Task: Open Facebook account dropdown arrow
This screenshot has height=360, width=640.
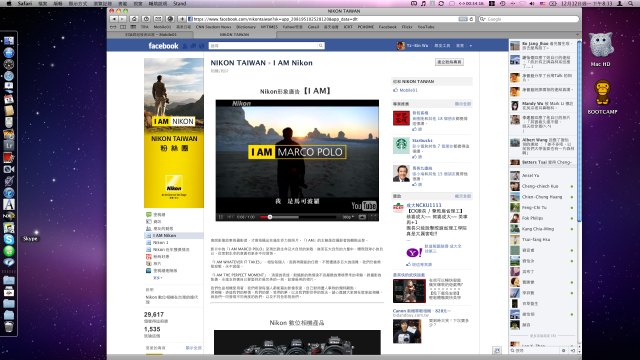Action: [471, 46]
